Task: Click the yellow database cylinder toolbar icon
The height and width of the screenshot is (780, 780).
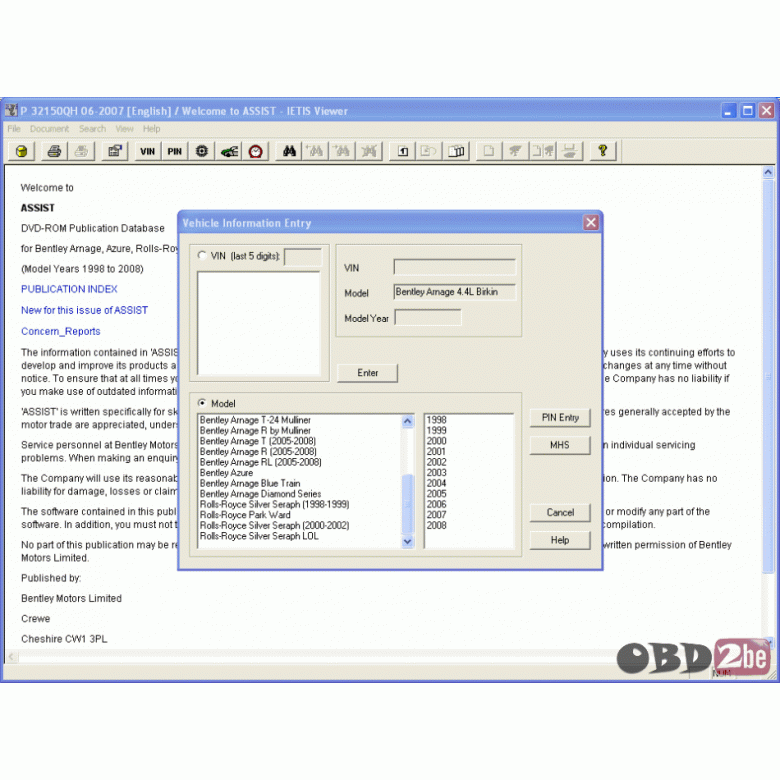Action: click(21, 151)
